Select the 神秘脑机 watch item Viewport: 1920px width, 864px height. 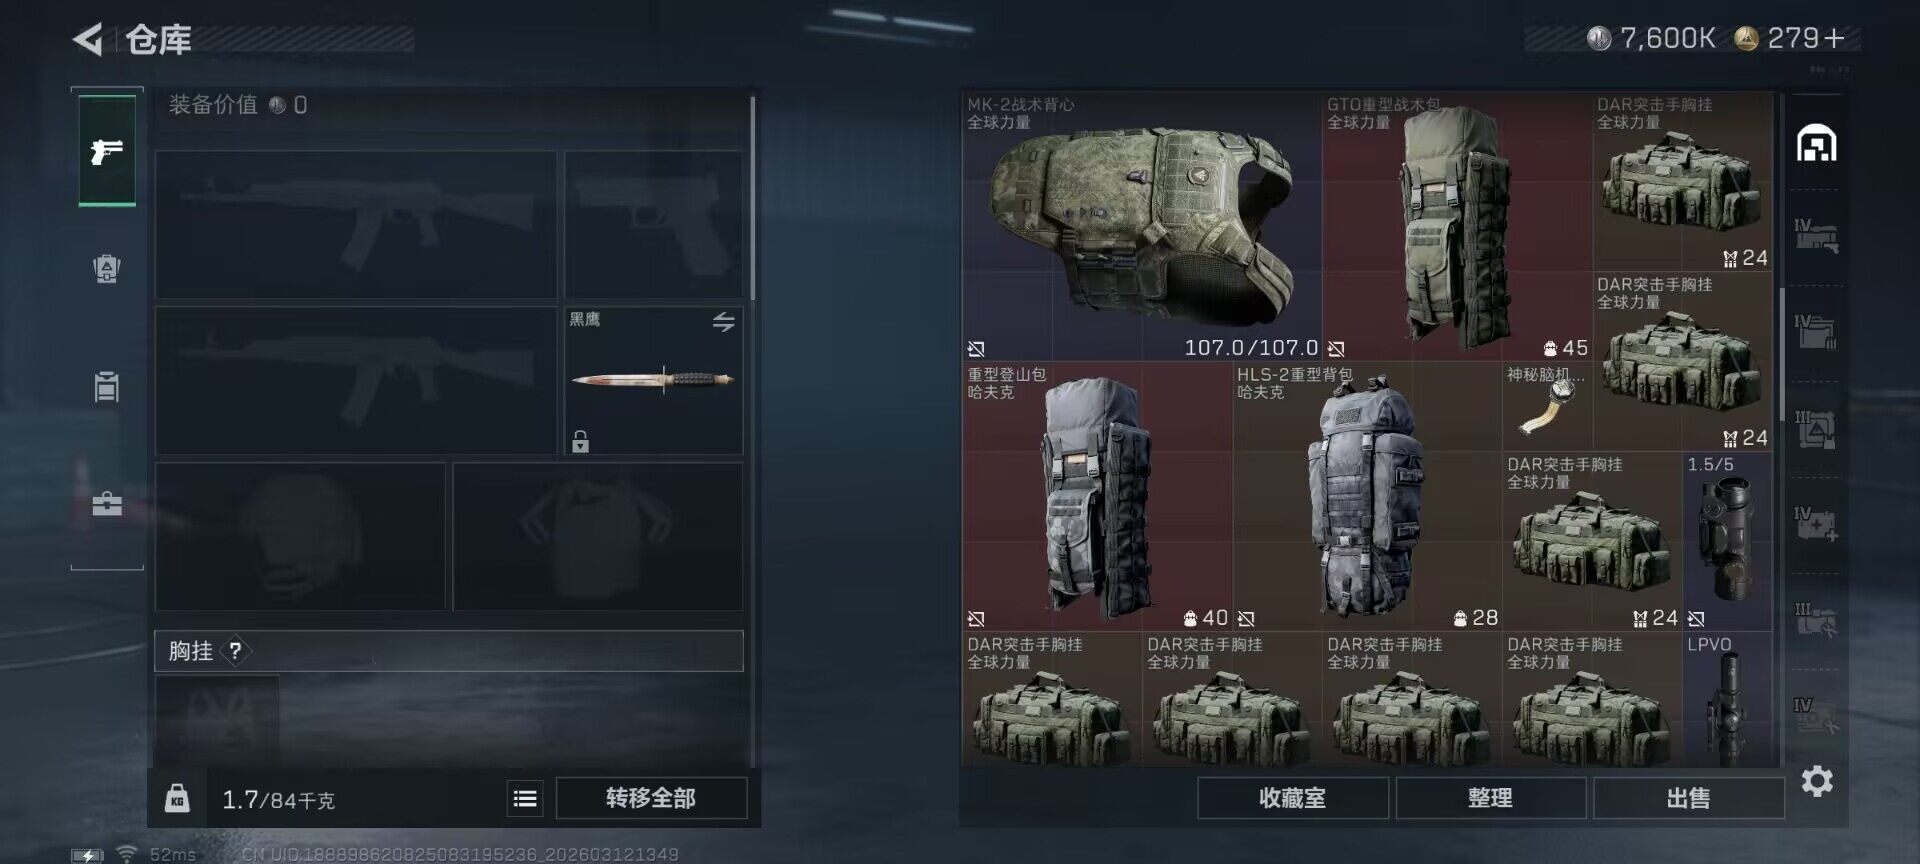pos(1547,406)
